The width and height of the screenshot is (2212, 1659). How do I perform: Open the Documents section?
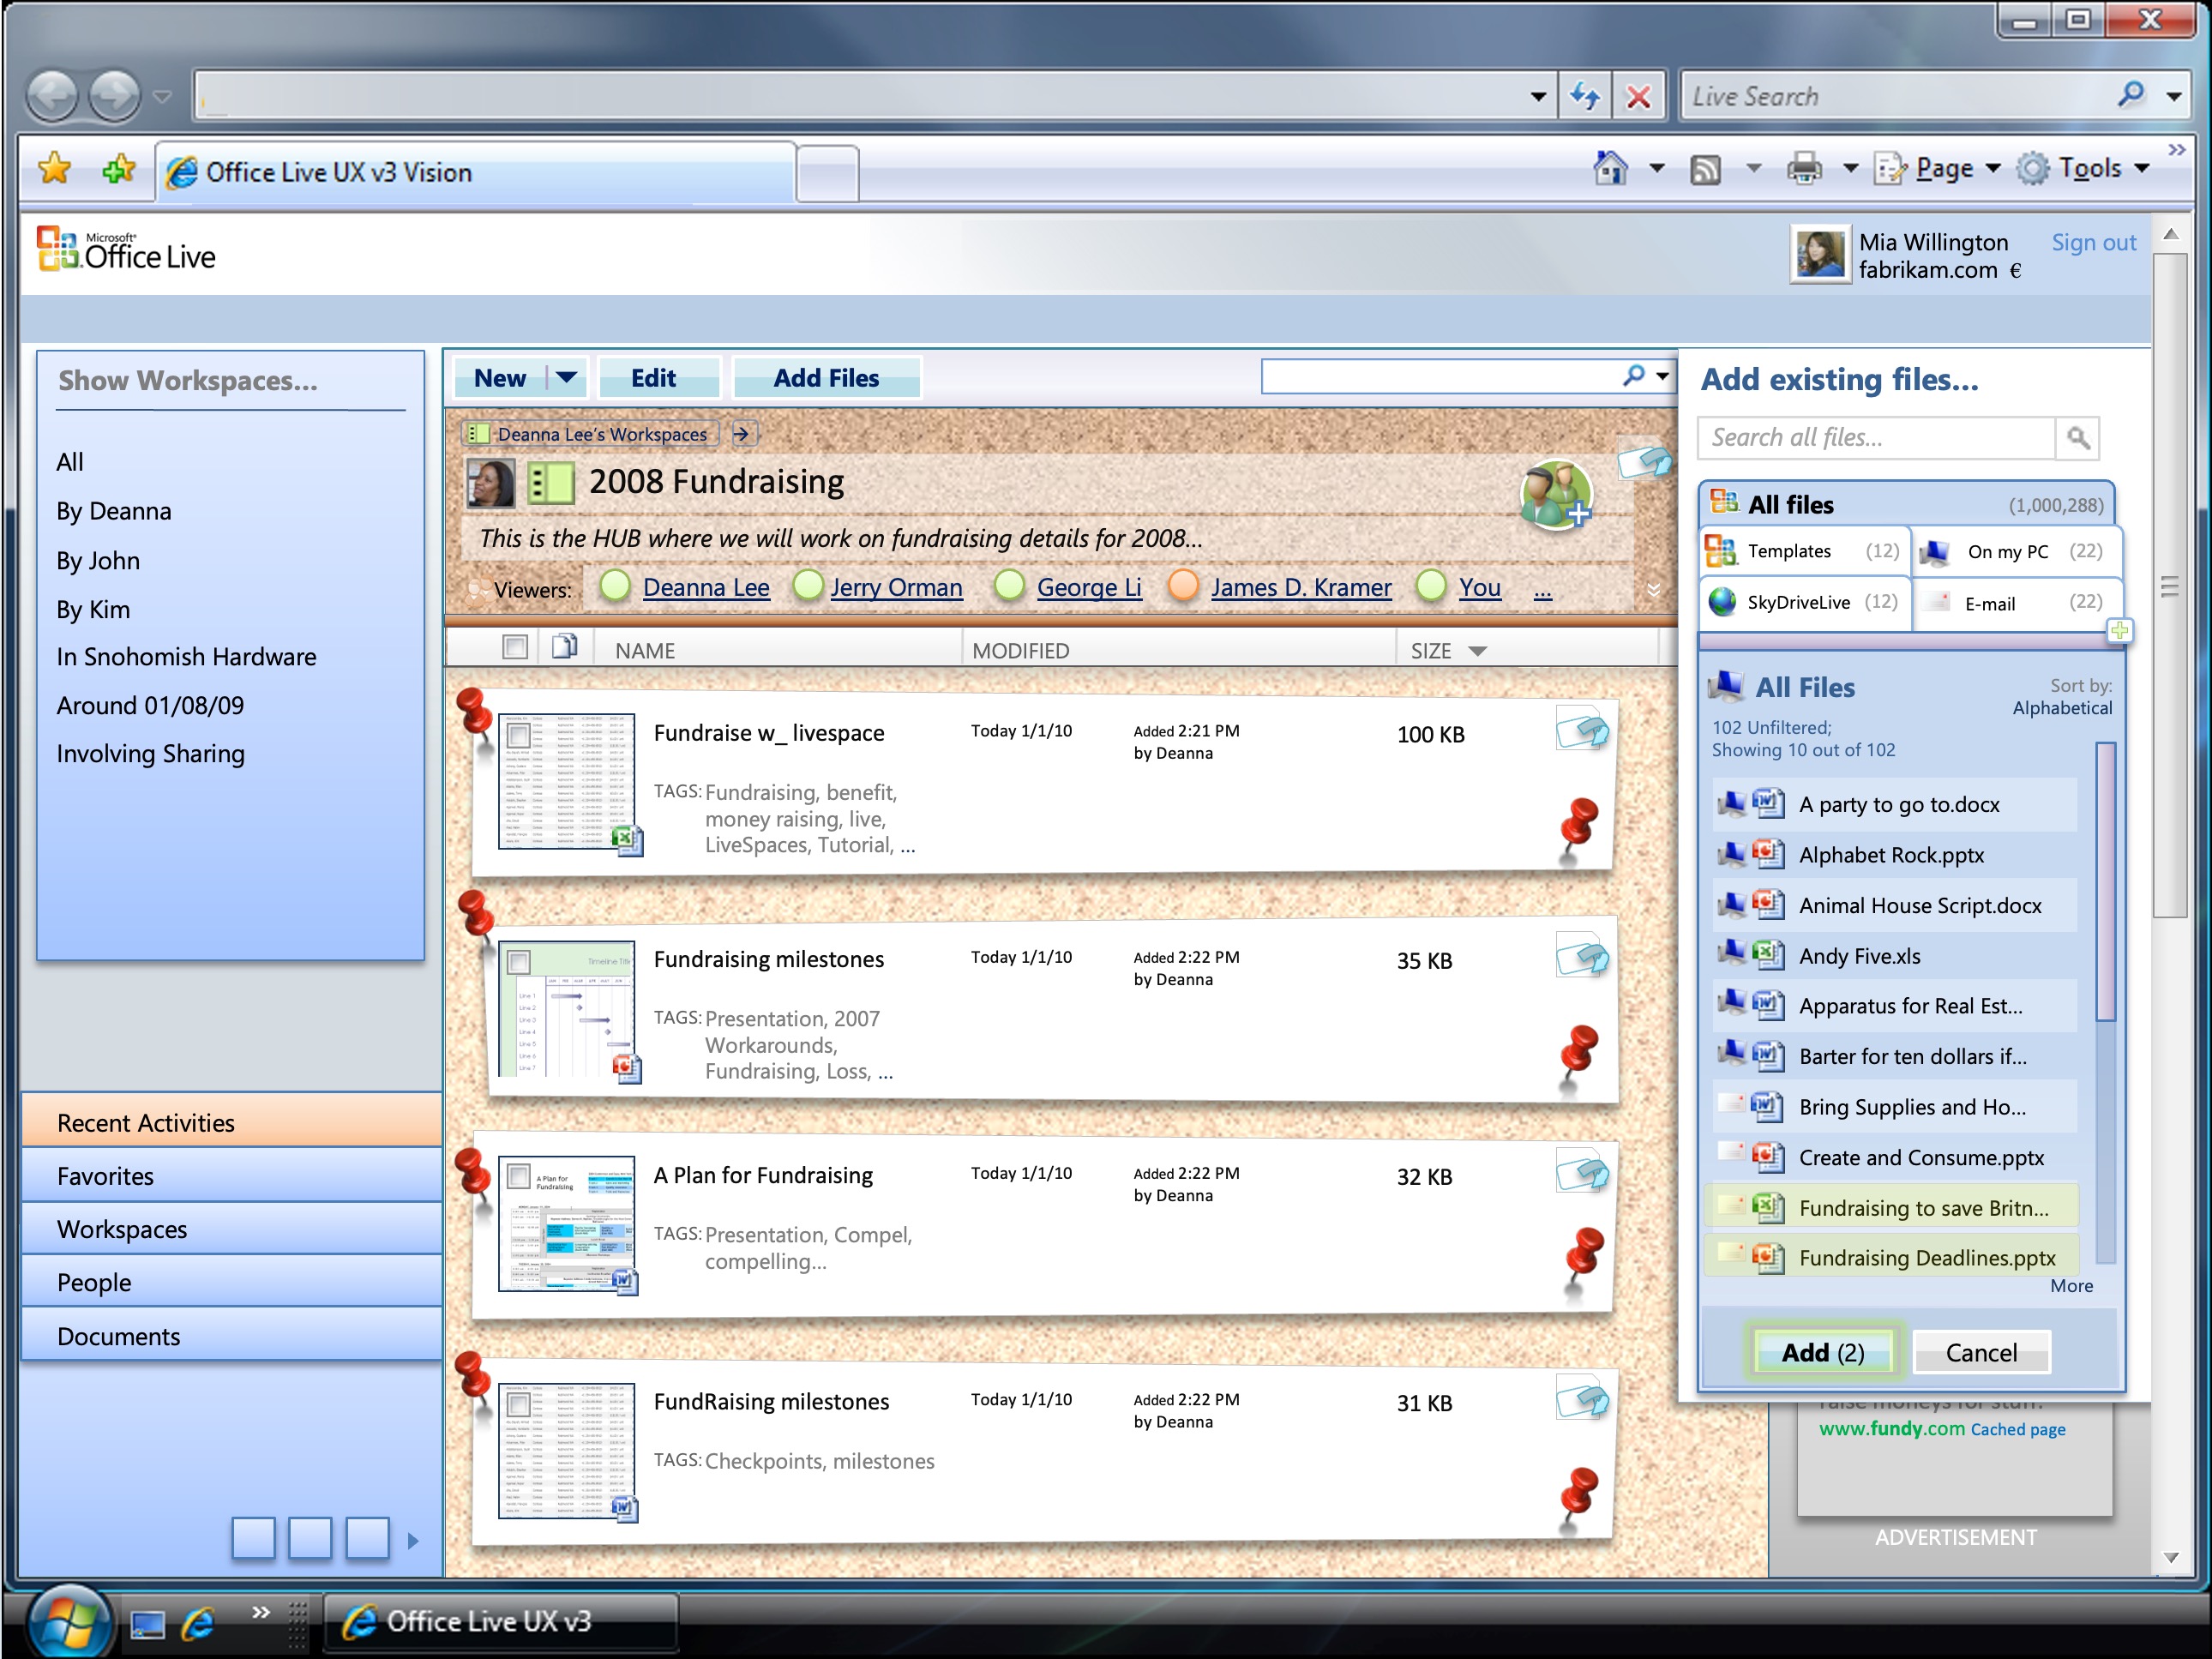point(231,1336)
